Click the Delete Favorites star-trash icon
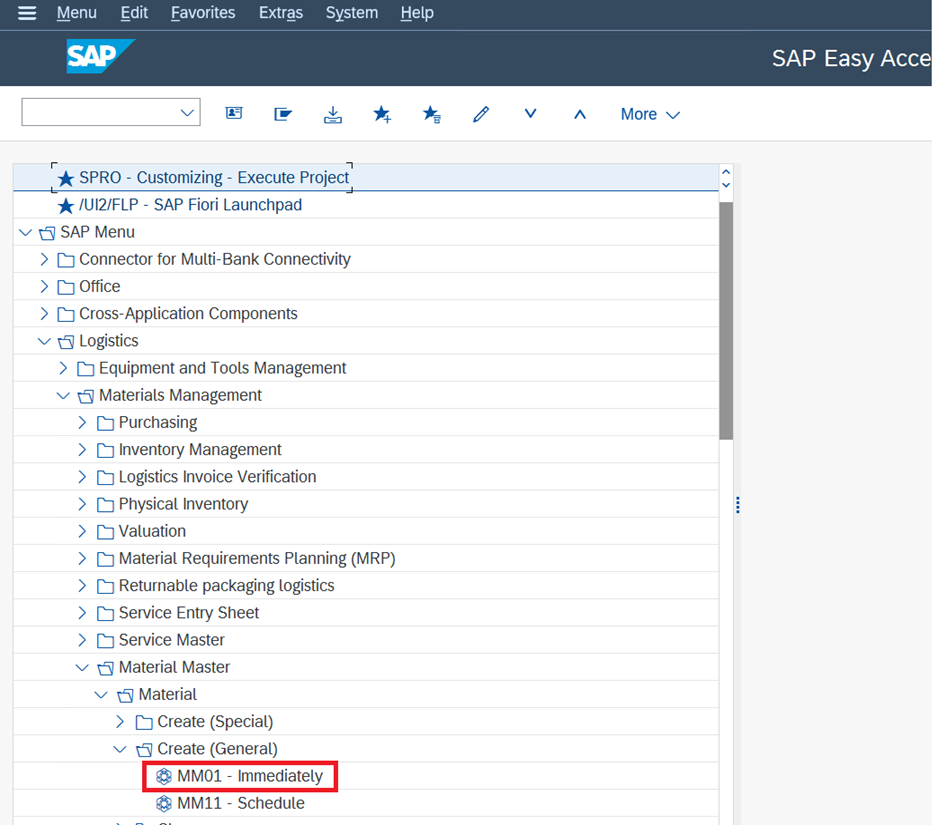 click(431, 114)
